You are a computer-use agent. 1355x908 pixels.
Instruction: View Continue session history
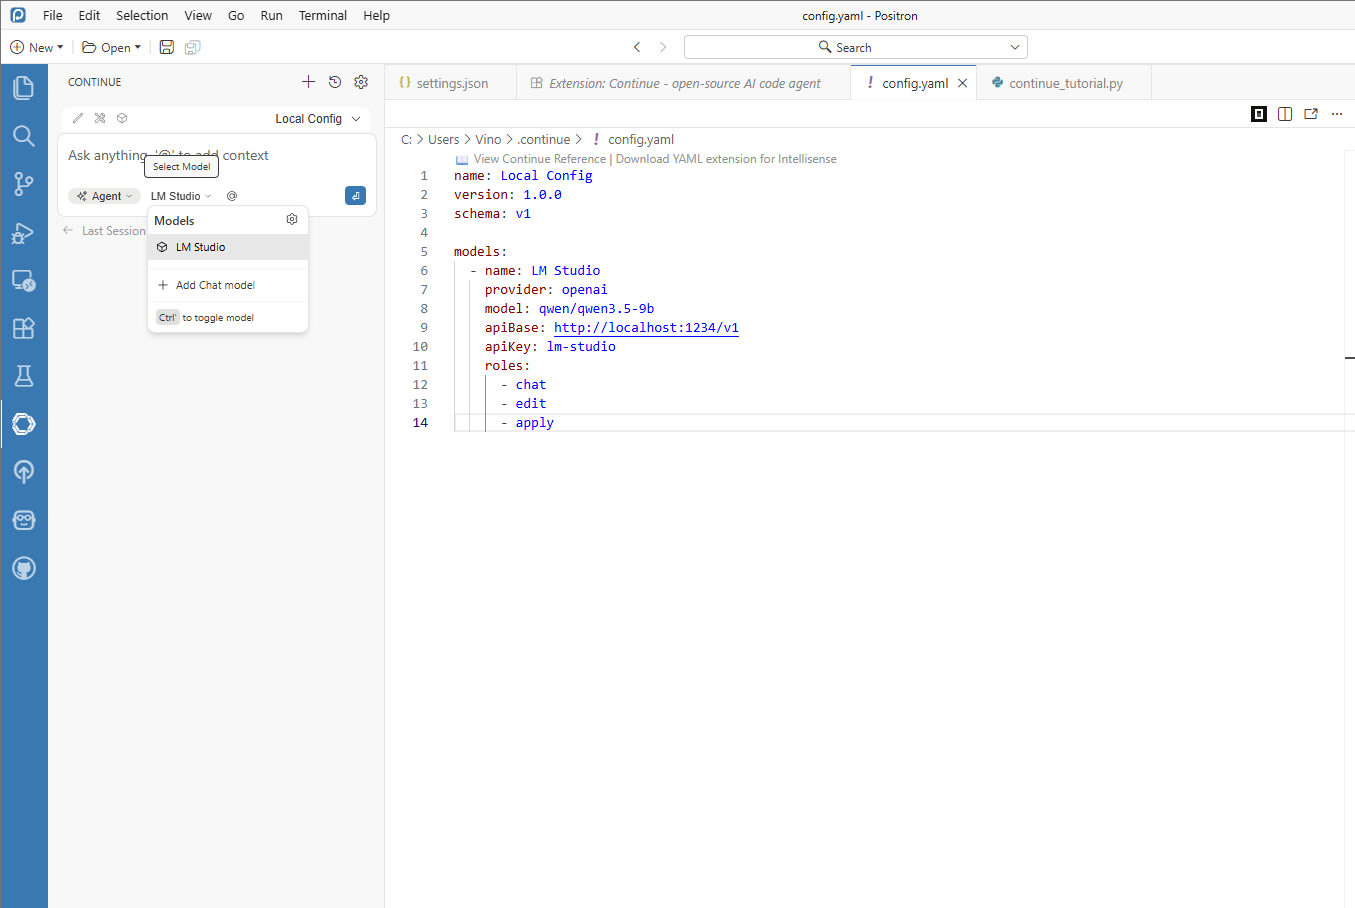tap(335, 82)
